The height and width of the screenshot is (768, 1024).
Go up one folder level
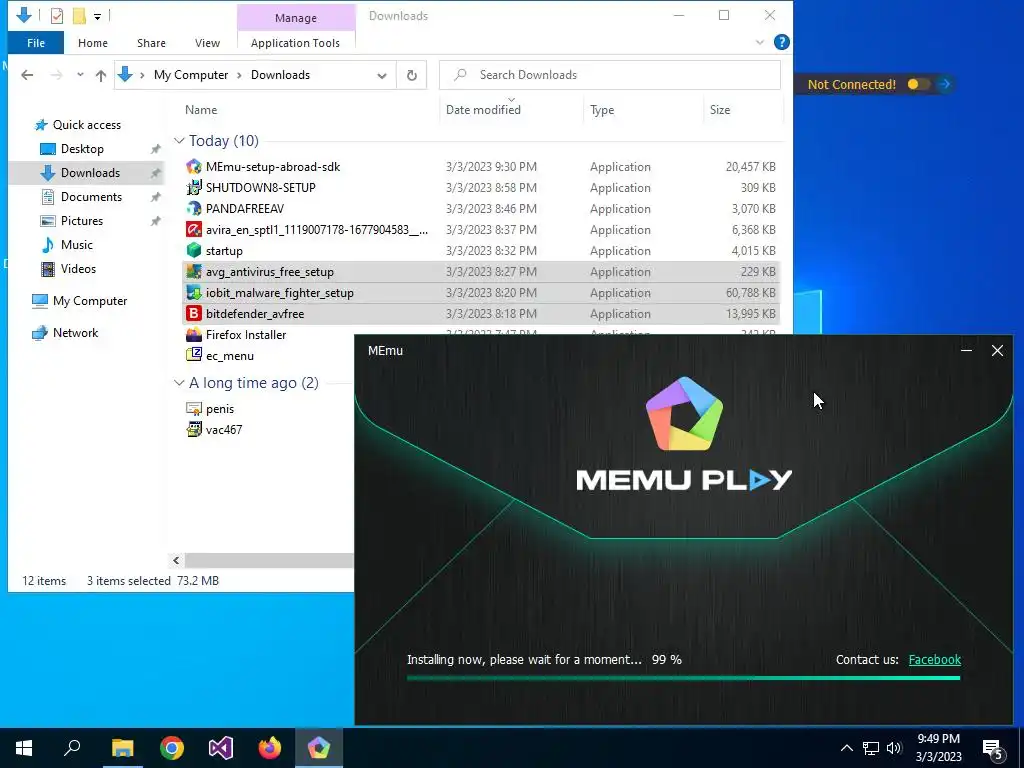101,75
